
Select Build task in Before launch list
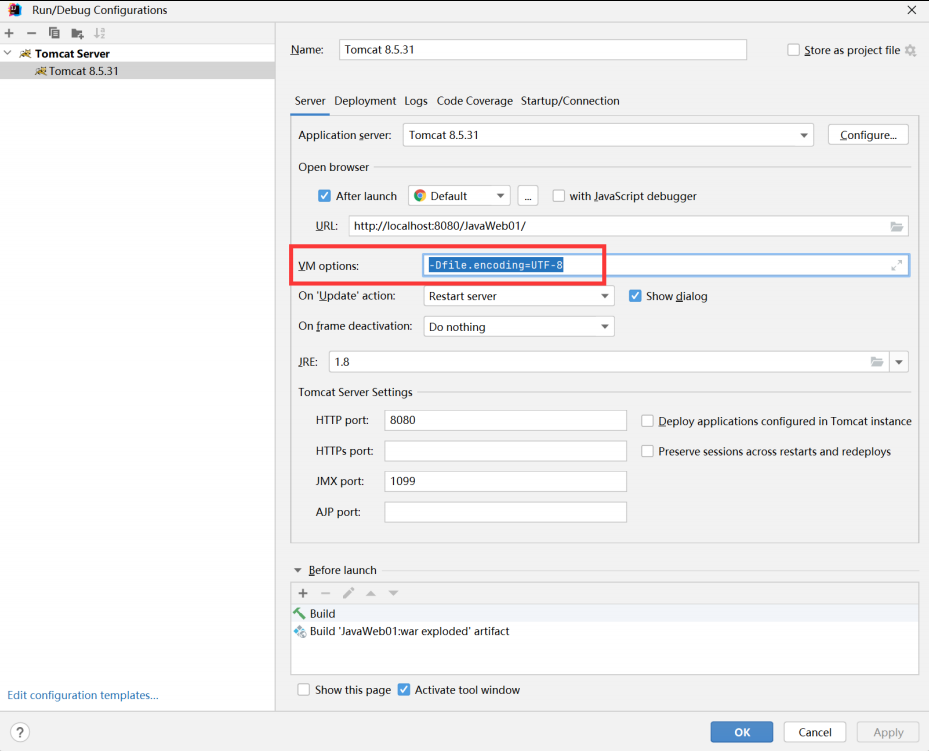point(605,614)
